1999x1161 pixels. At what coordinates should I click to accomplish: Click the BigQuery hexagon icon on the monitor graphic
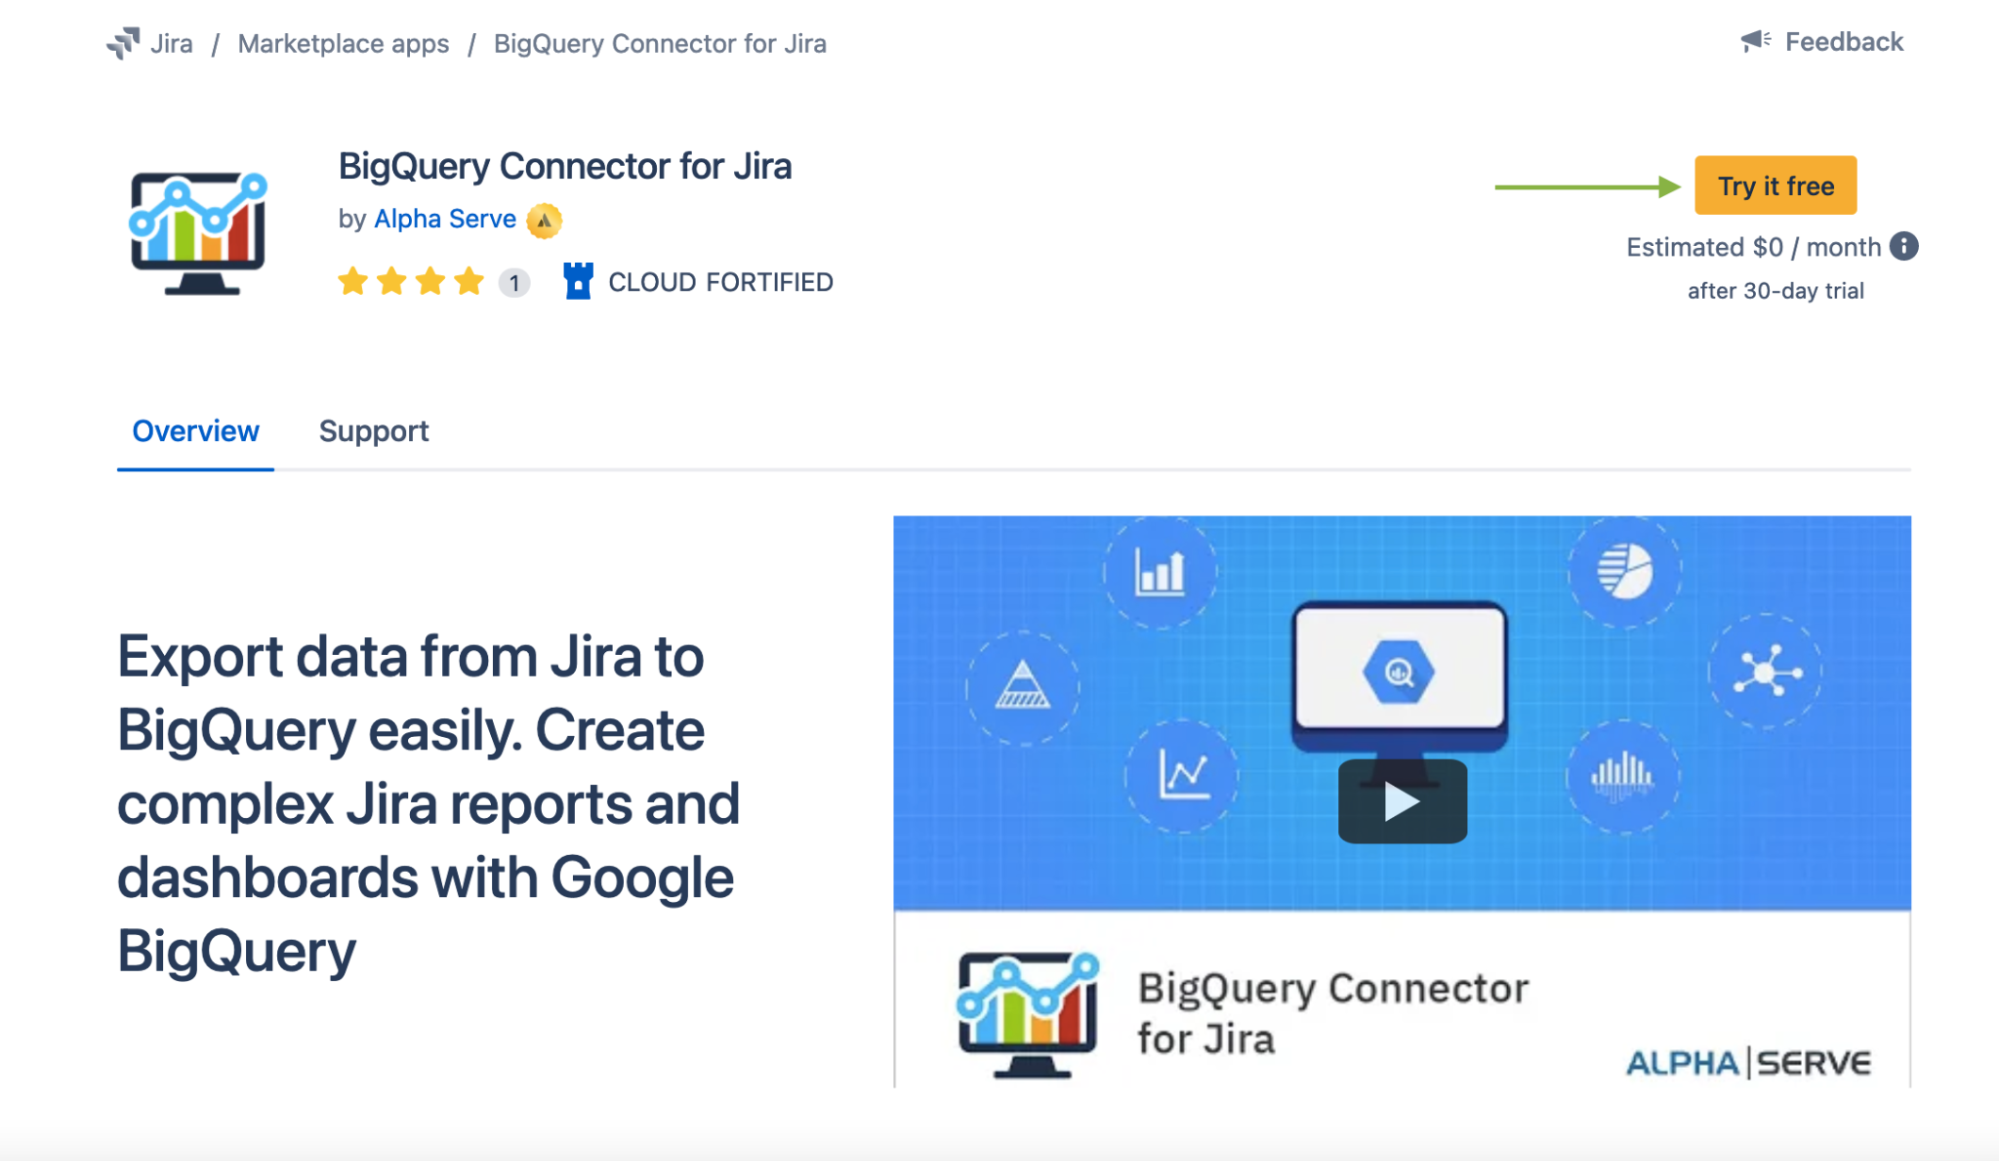tap(1398, 672)
